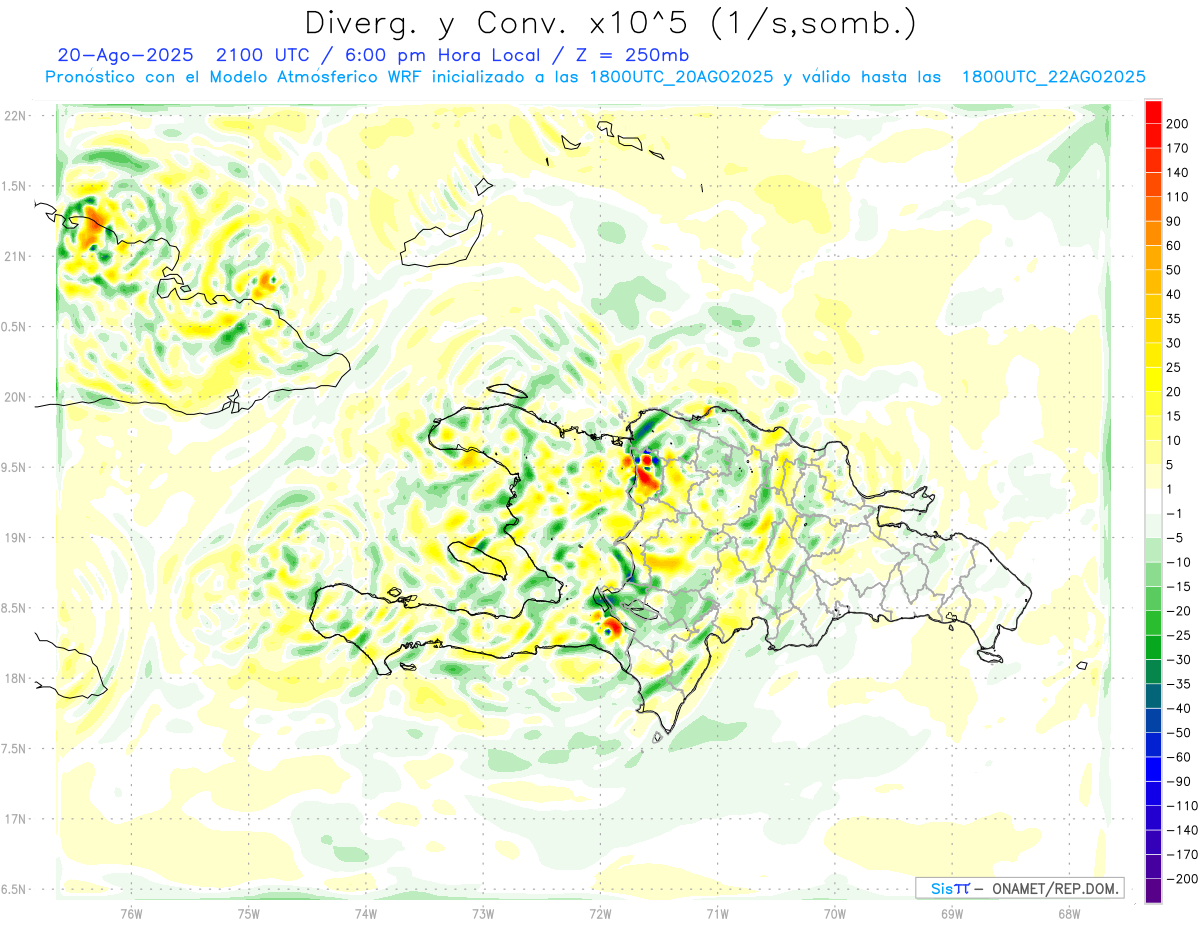
Task: Click positive '15' colorbar value
Action: coord(1174,416)
